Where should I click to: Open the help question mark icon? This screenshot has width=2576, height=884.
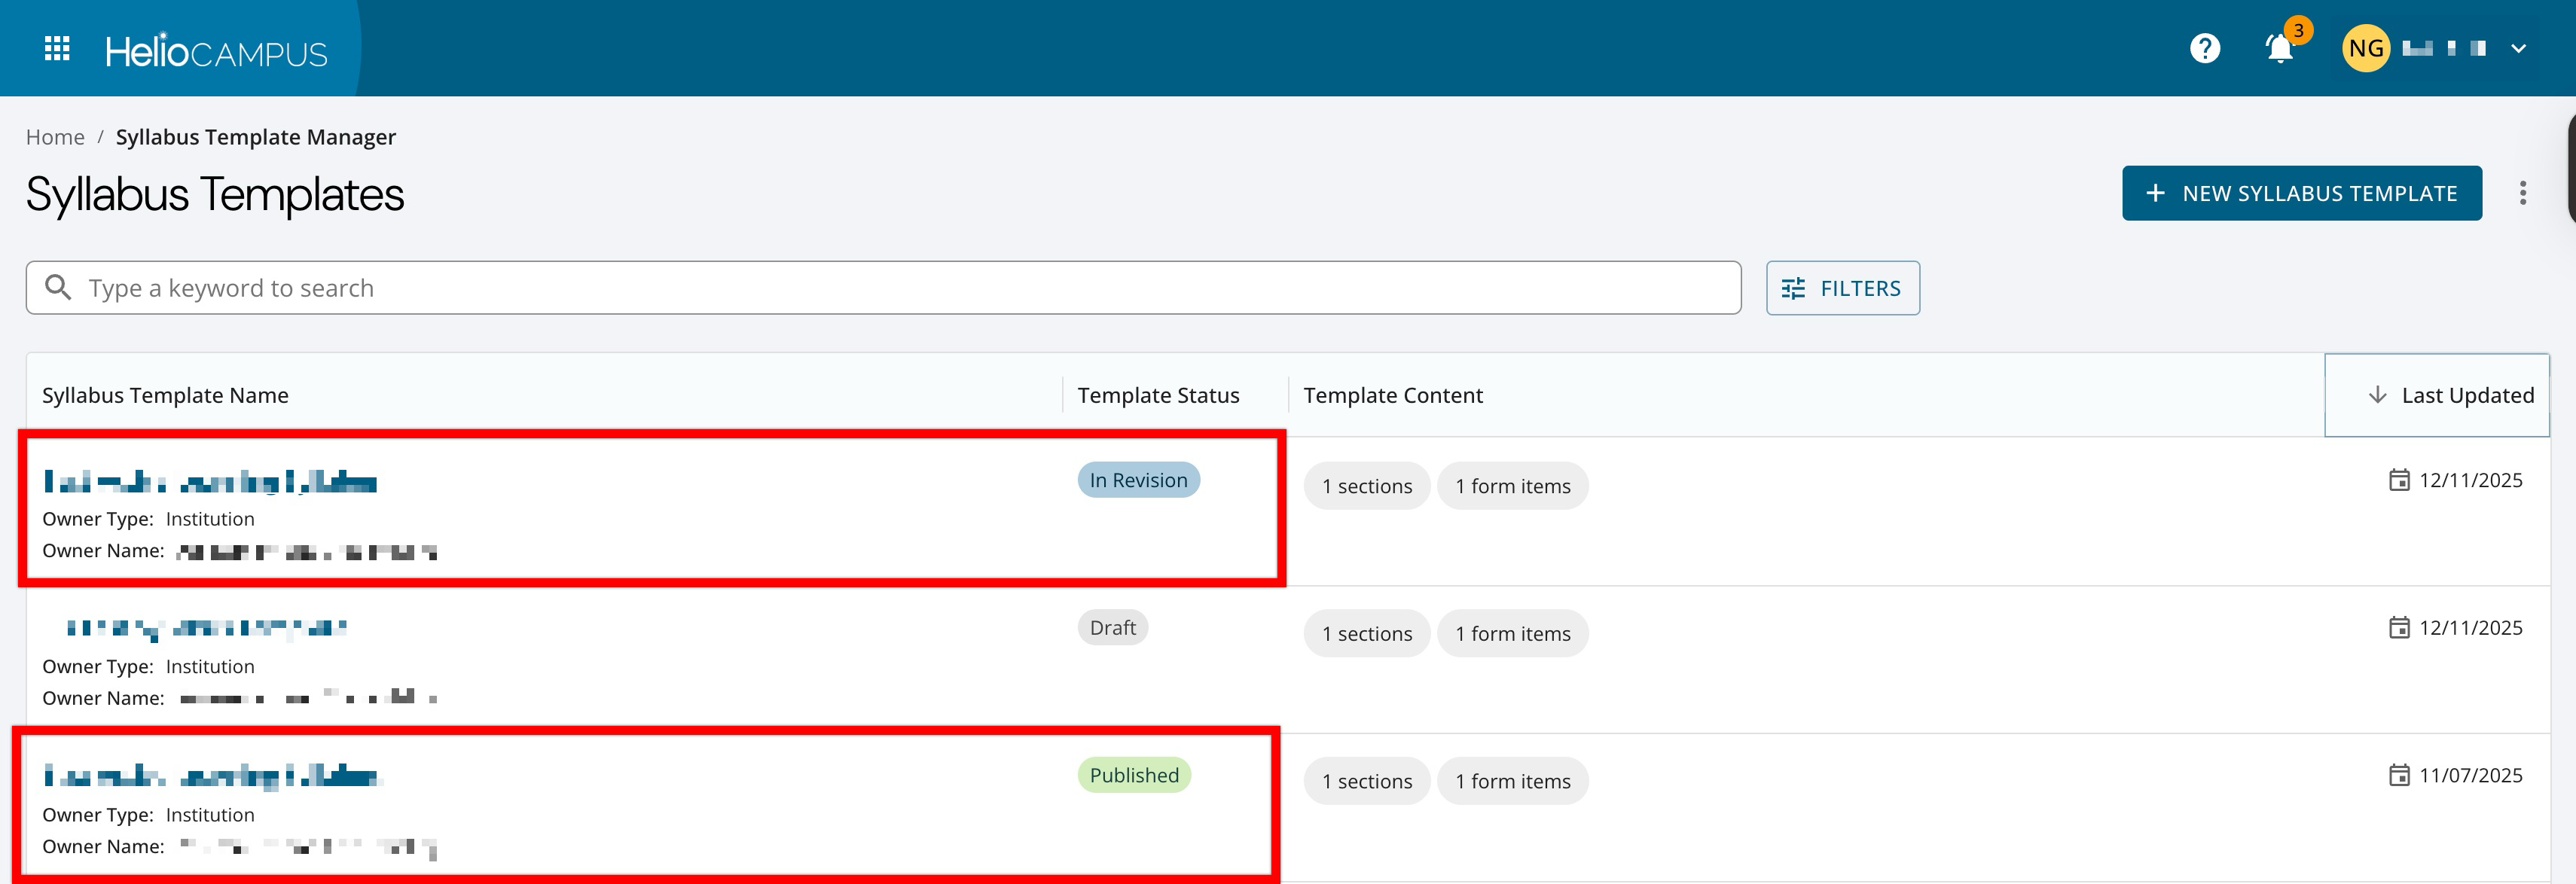tap(2204, 48)
